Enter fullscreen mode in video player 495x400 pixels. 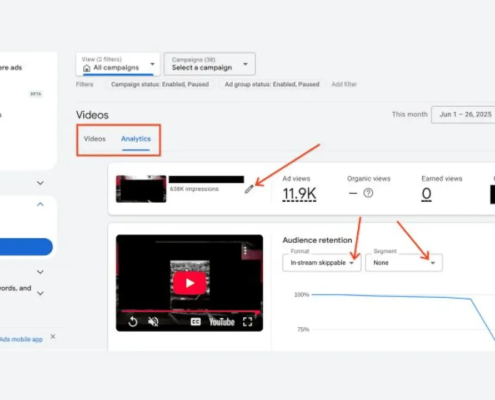(x=247, y=322)
